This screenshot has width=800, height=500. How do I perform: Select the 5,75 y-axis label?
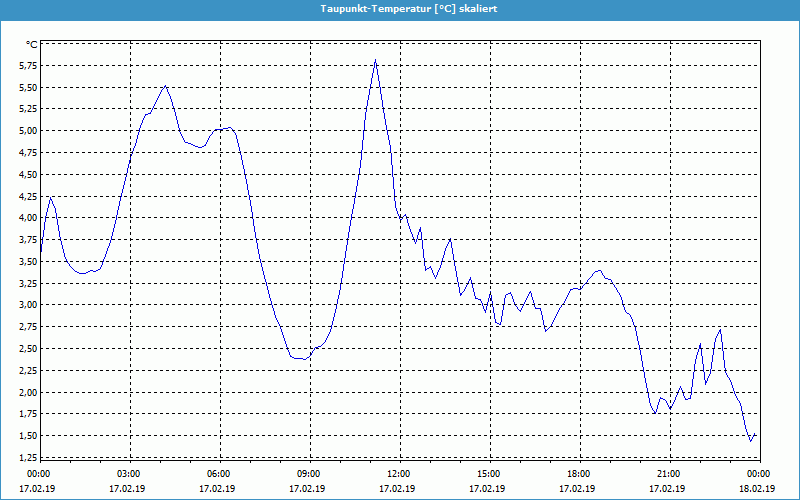27,66
